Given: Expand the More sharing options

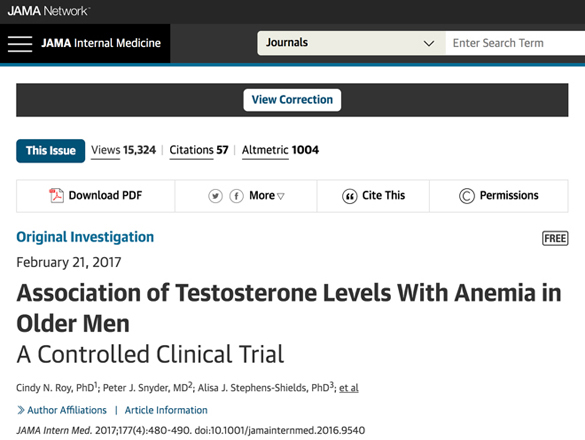Looking at the screenshot, I should 267,196.
